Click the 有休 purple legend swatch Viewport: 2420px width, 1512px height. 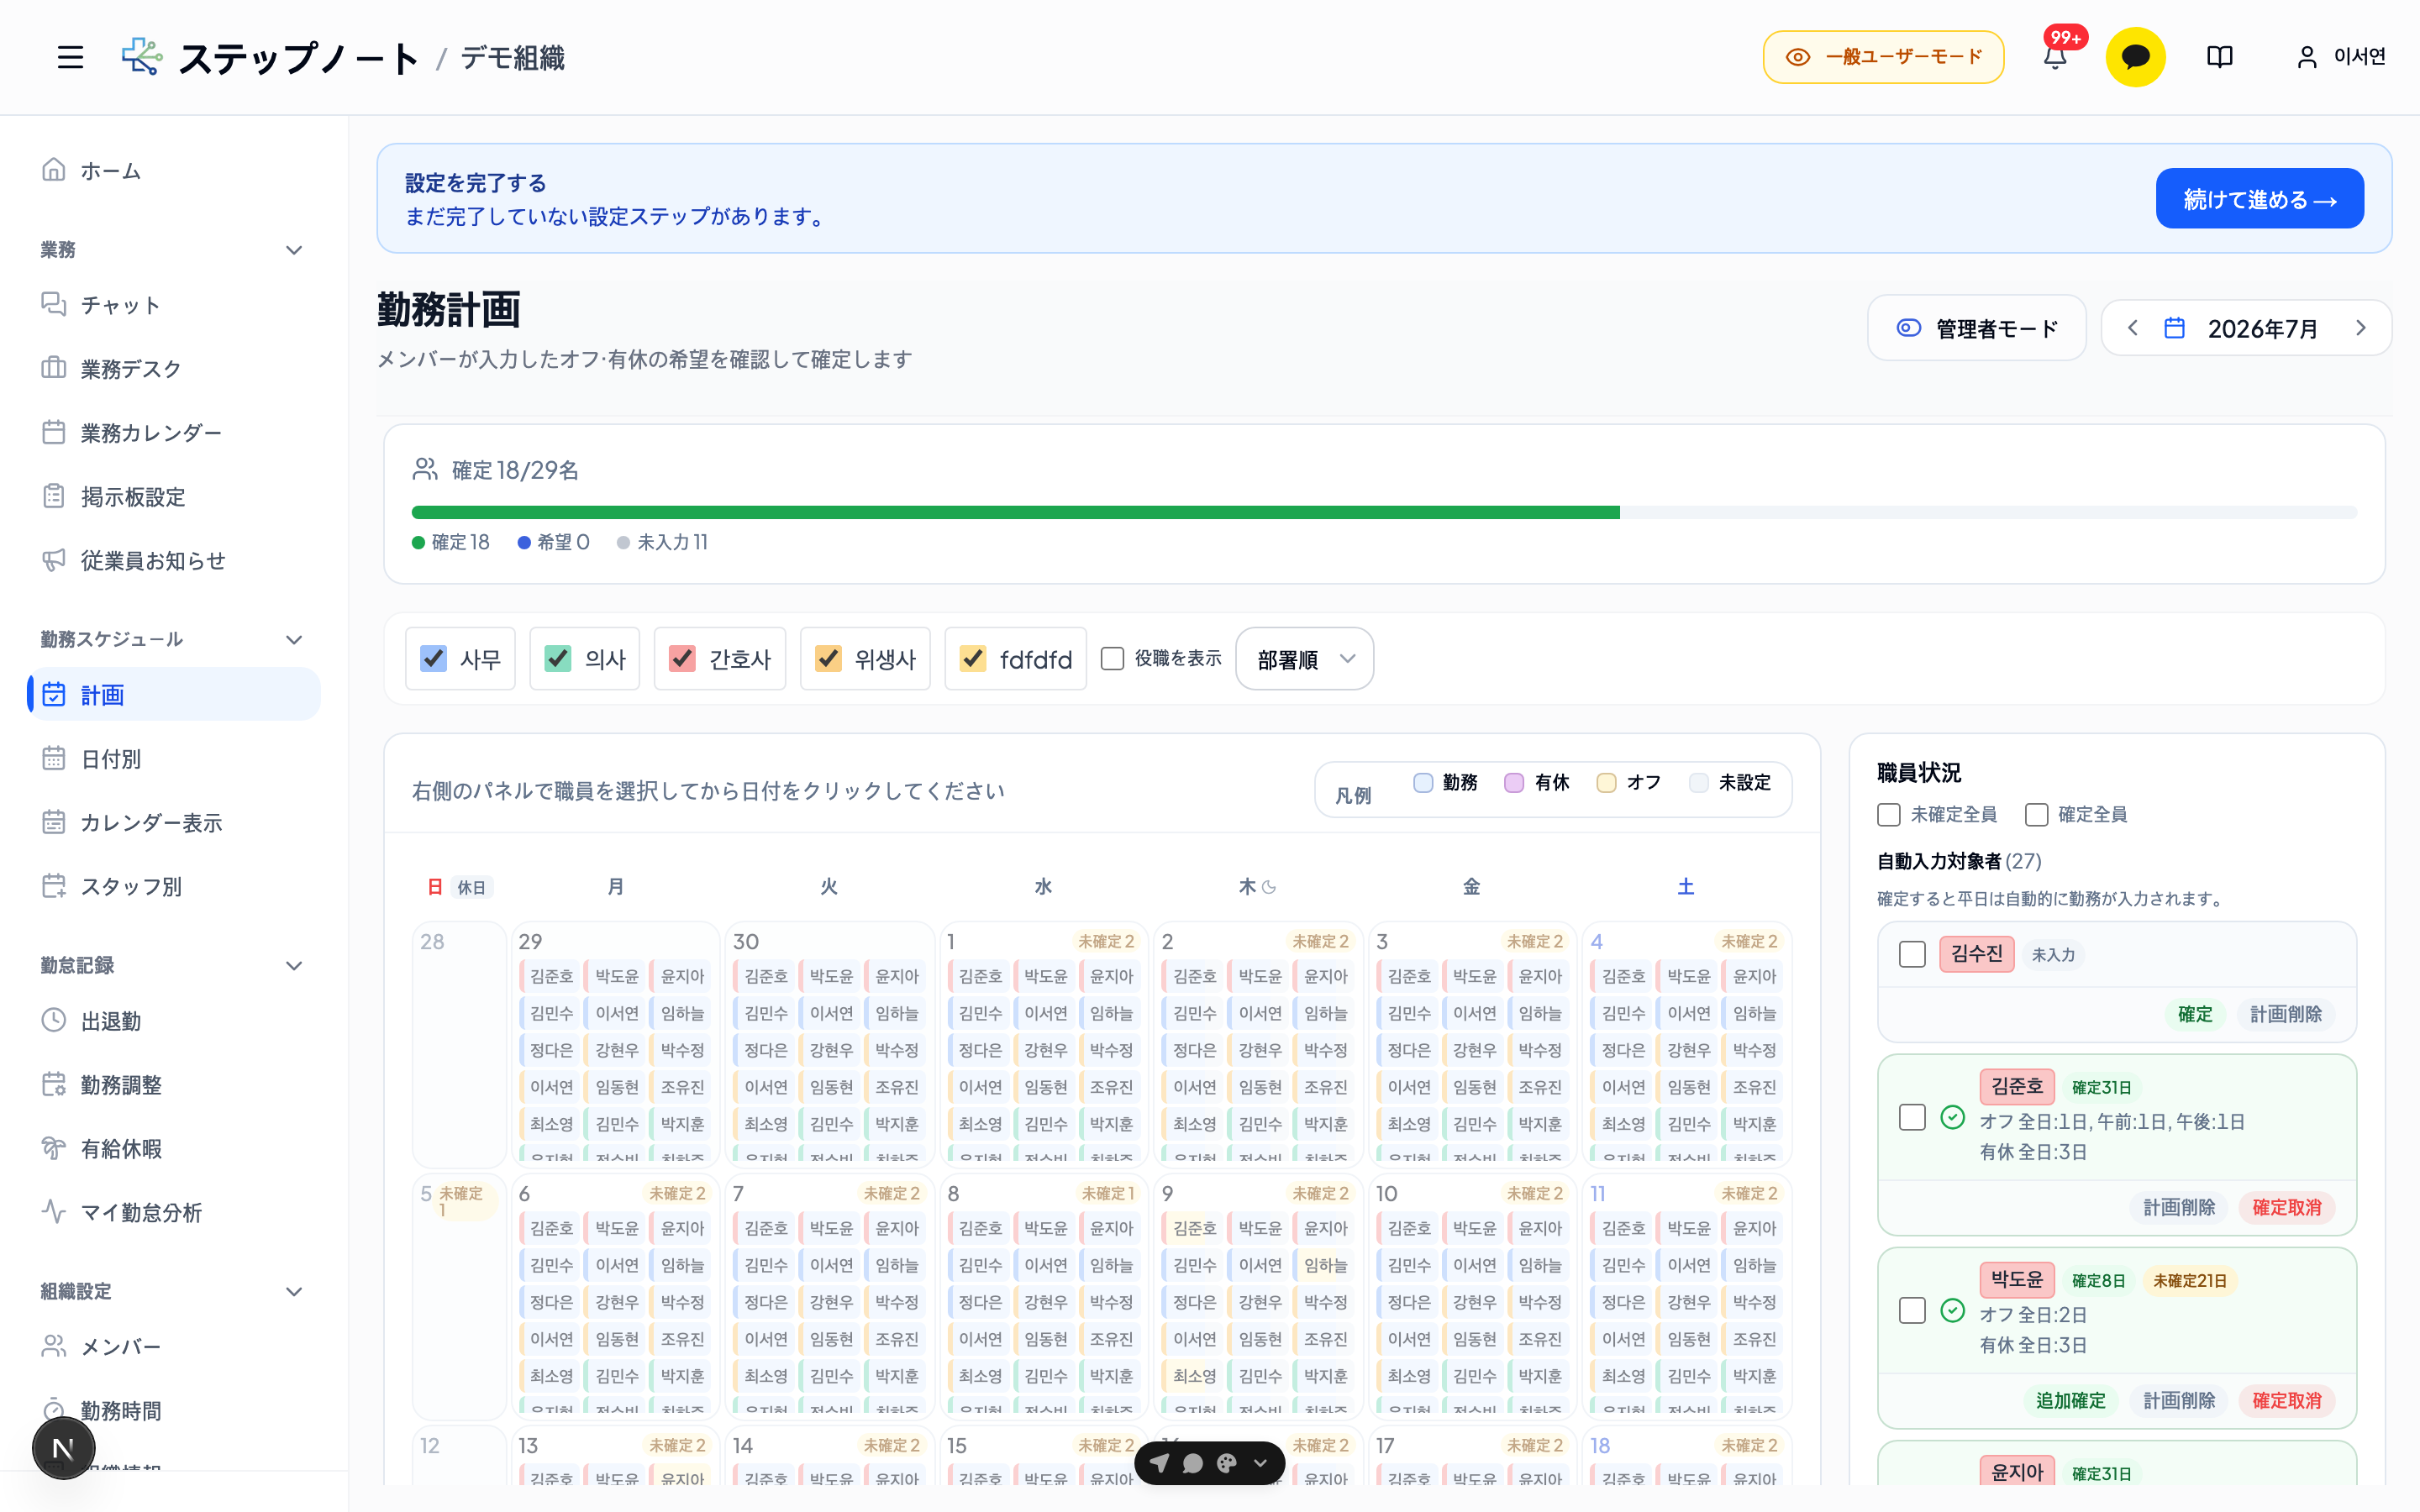click(x=1514, y=782)
